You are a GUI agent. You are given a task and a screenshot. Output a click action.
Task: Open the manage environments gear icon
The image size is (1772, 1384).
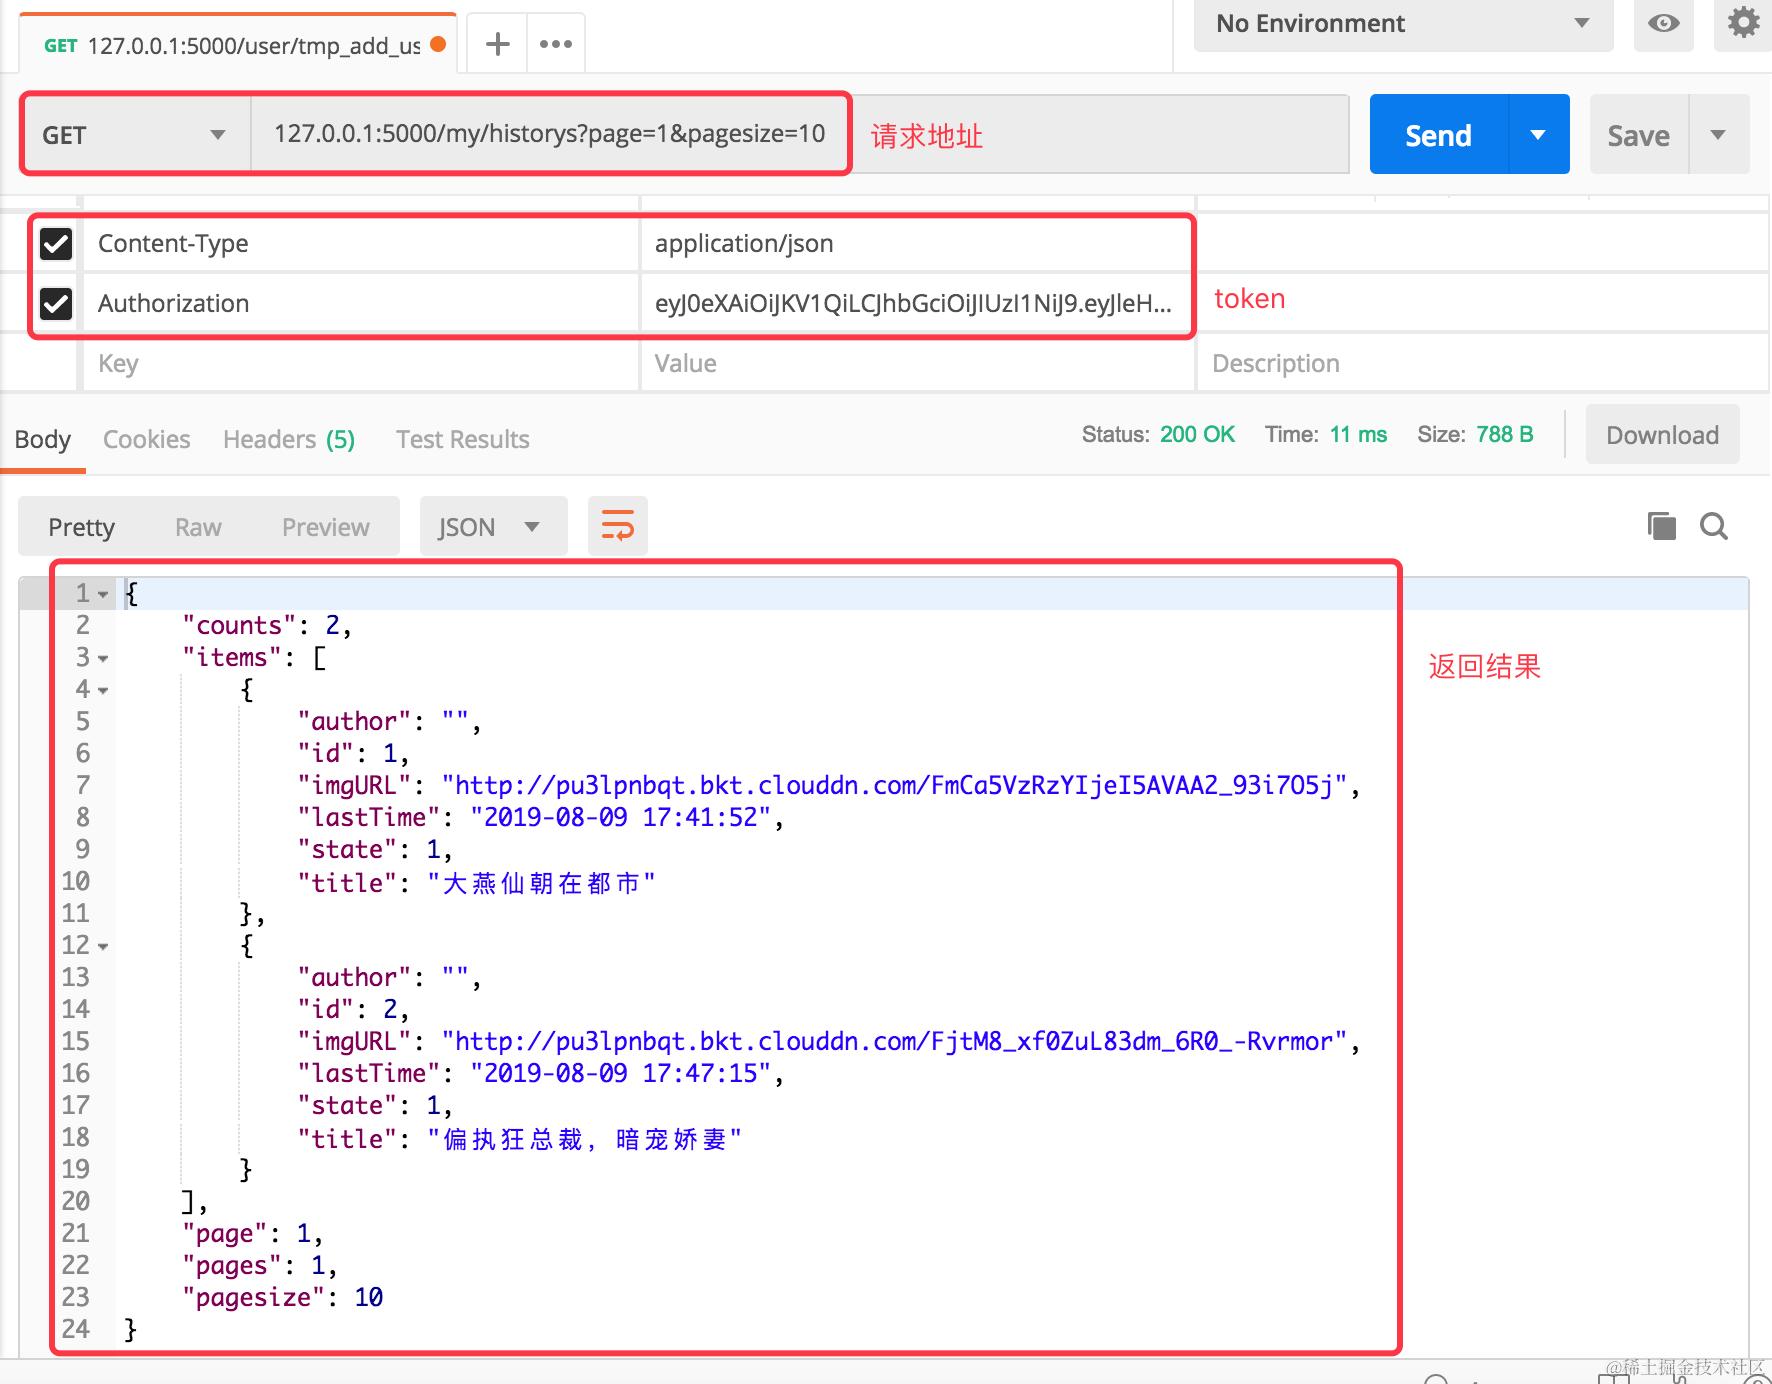click(x=1743, y=23)
